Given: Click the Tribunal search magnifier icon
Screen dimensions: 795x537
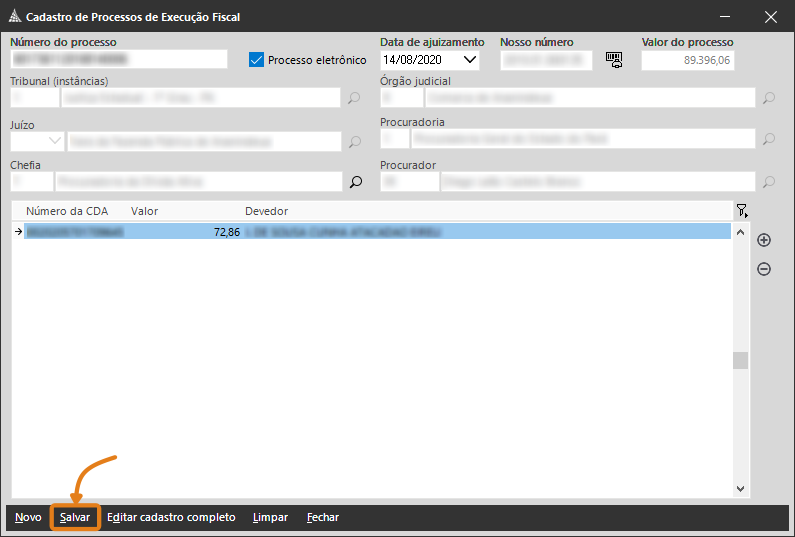Looking at the screenshot, I should 354,99.
